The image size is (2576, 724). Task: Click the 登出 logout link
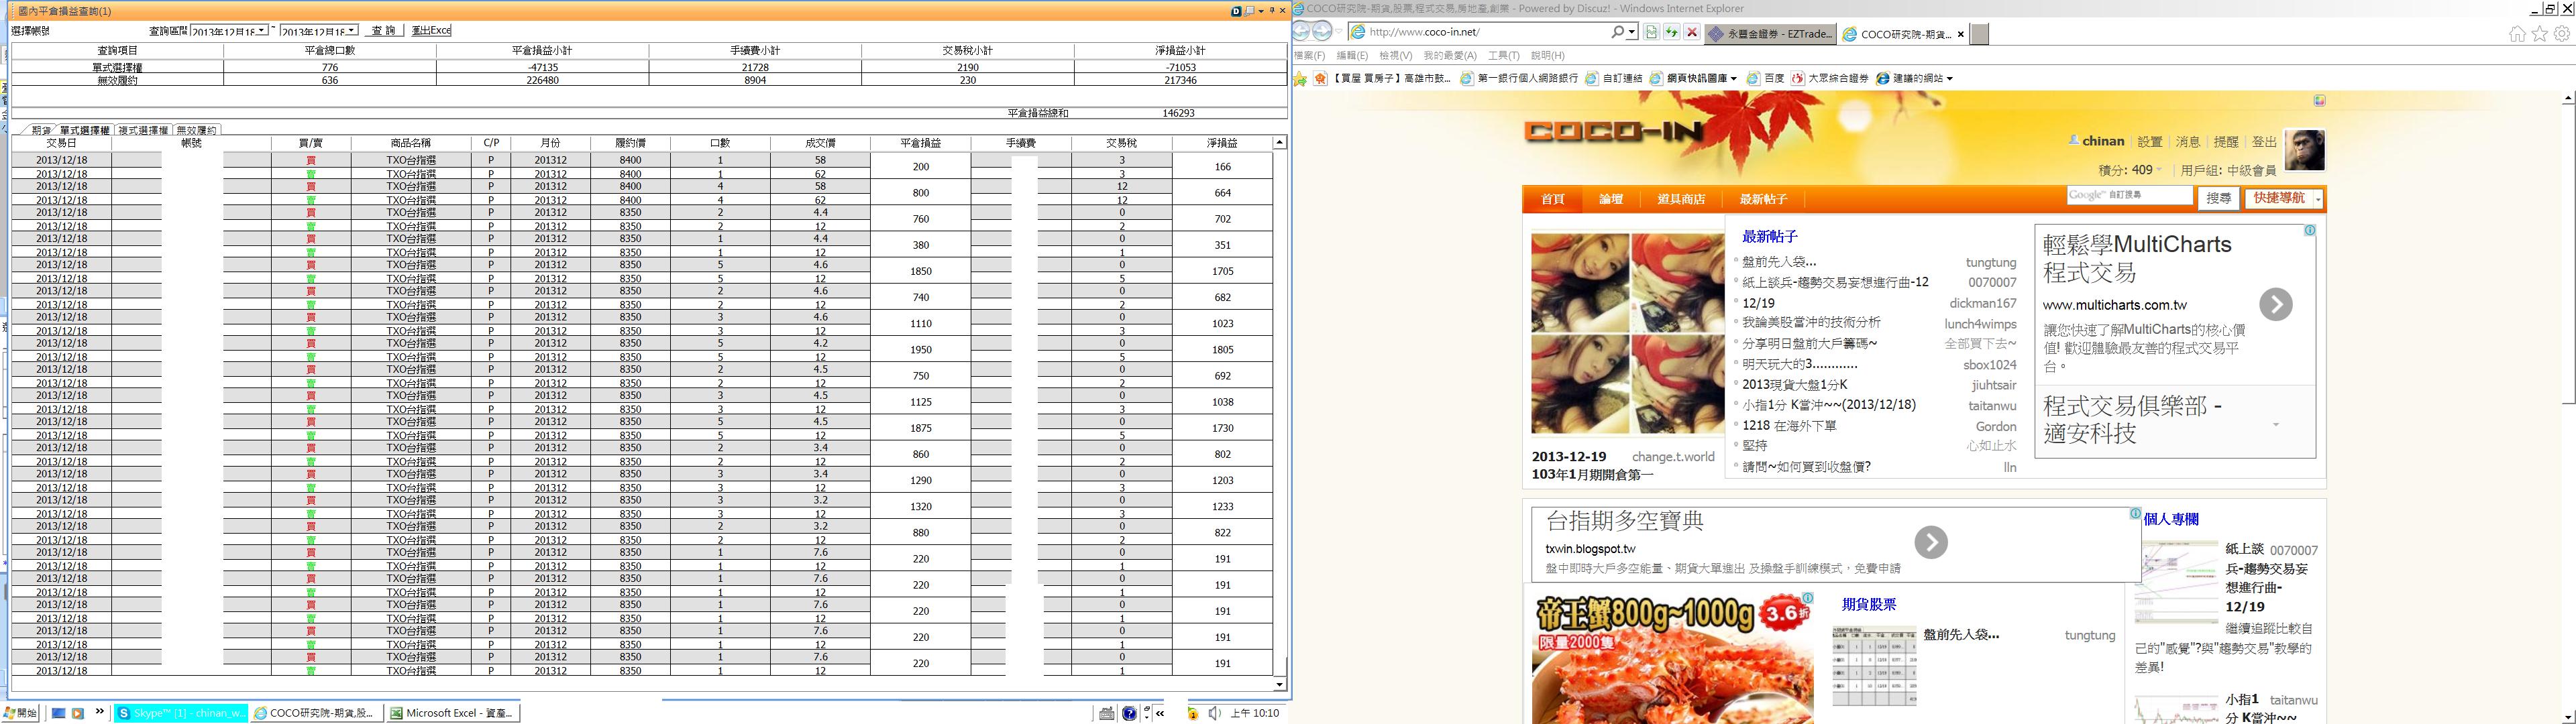tap(2264, 142)
